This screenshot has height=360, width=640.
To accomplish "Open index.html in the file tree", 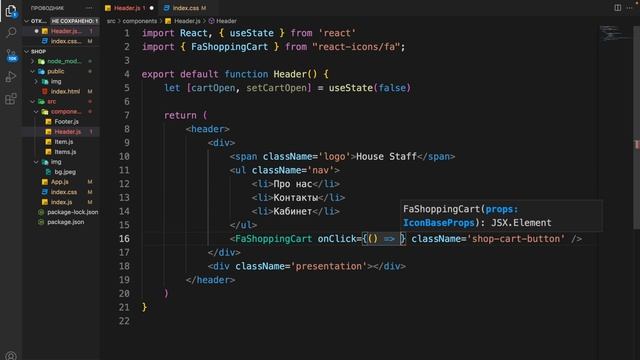I will coord(65,91).
